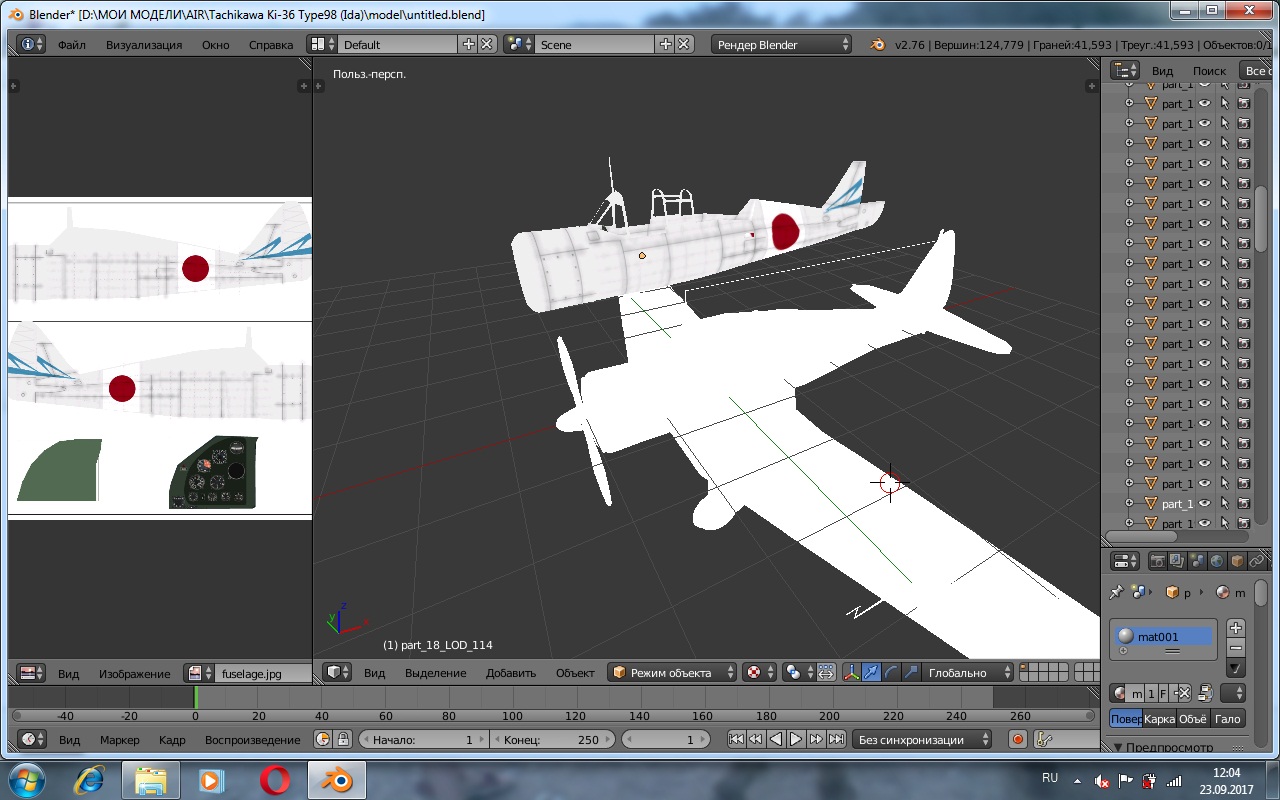Toggle the timeline frame range lock icon

pyautogui.click(x=343, y=739)
